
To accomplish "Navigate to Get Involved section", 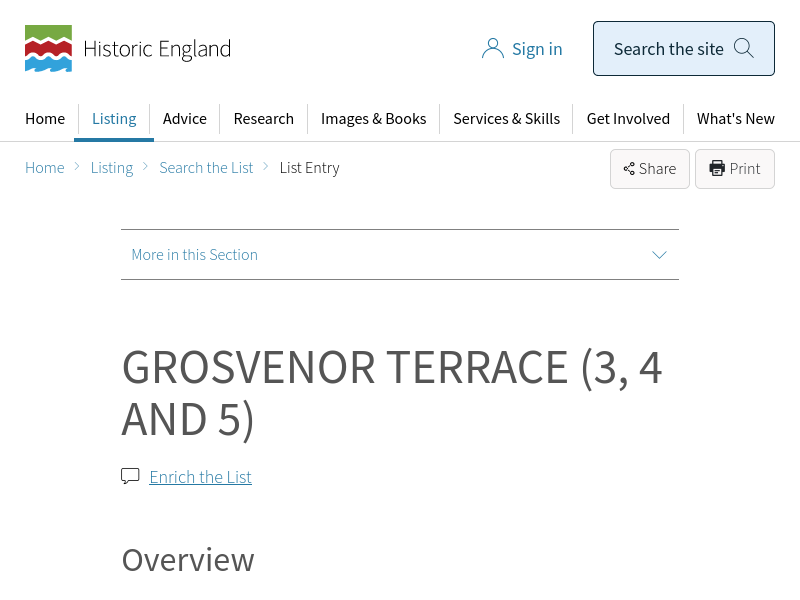I will coord(628,119).
